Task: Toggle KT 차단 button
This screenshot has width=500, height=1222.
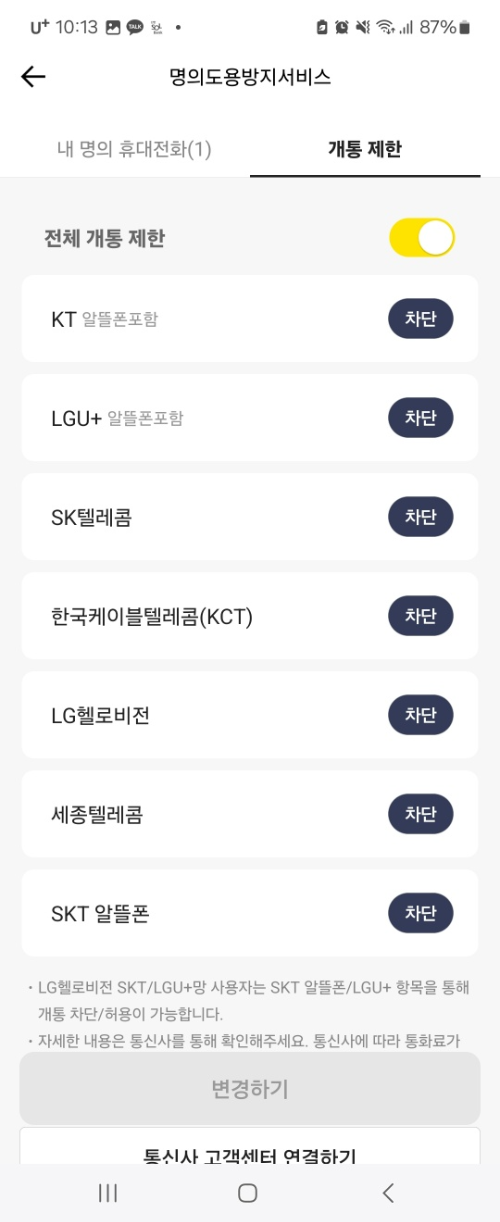Action: (x=420, y=319)
